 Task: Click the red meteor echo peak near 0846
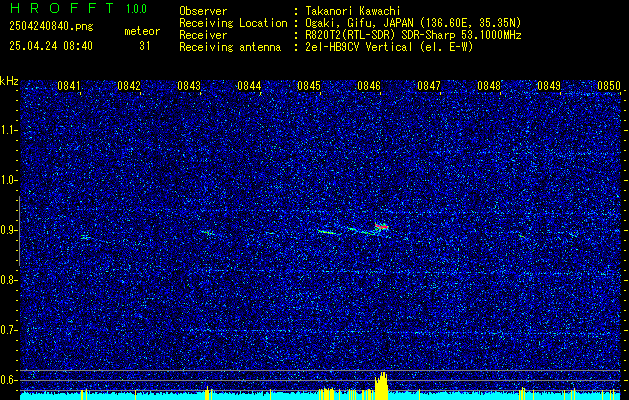pyautogui.click(x=381, y=227)
